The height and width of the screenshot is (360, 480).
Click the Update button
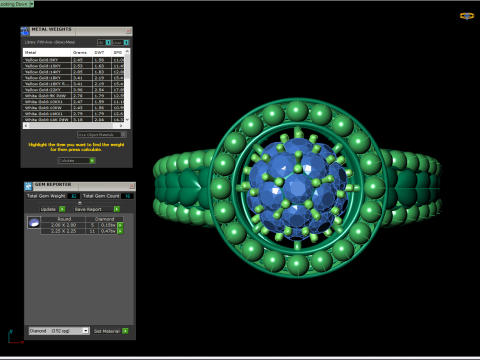point(49,209)
